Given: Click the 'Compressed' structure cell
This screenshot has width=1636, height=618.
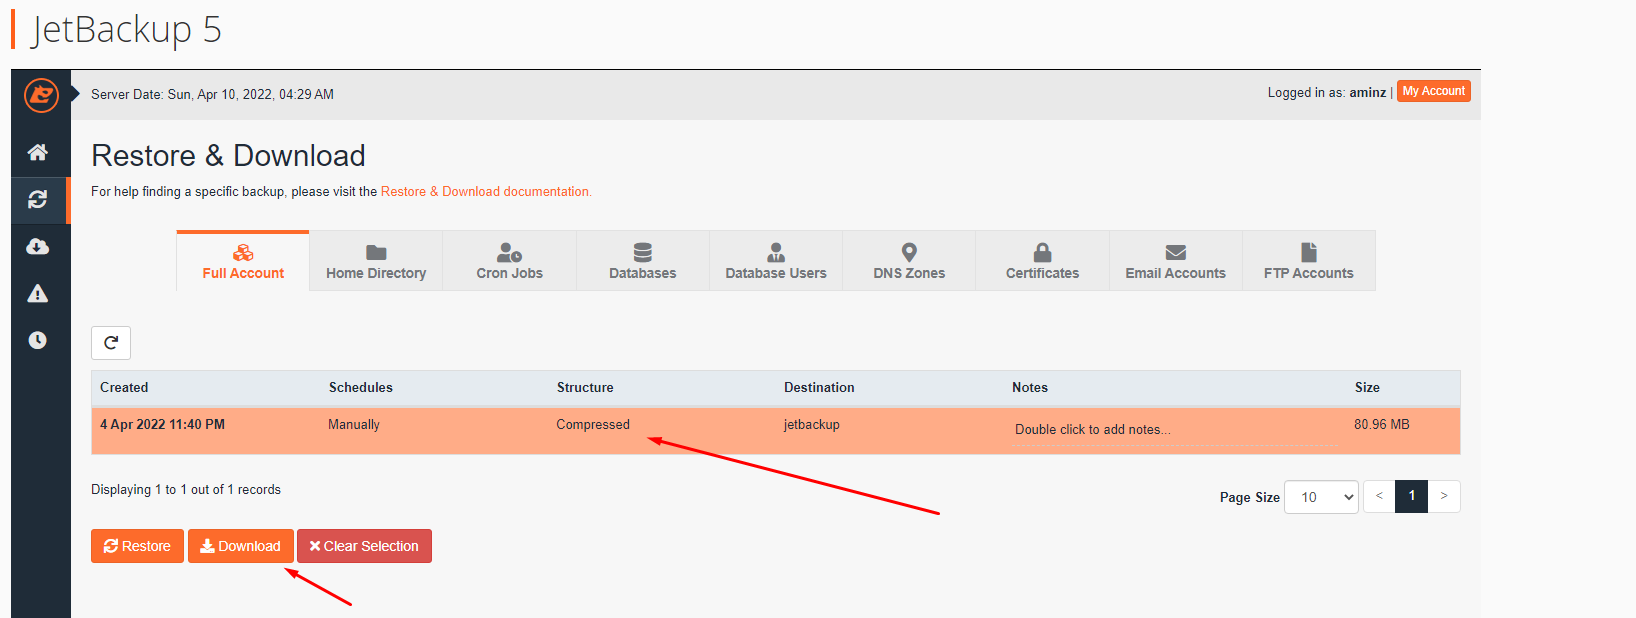Looking at the screenshot, I should [x=593, y=424].
